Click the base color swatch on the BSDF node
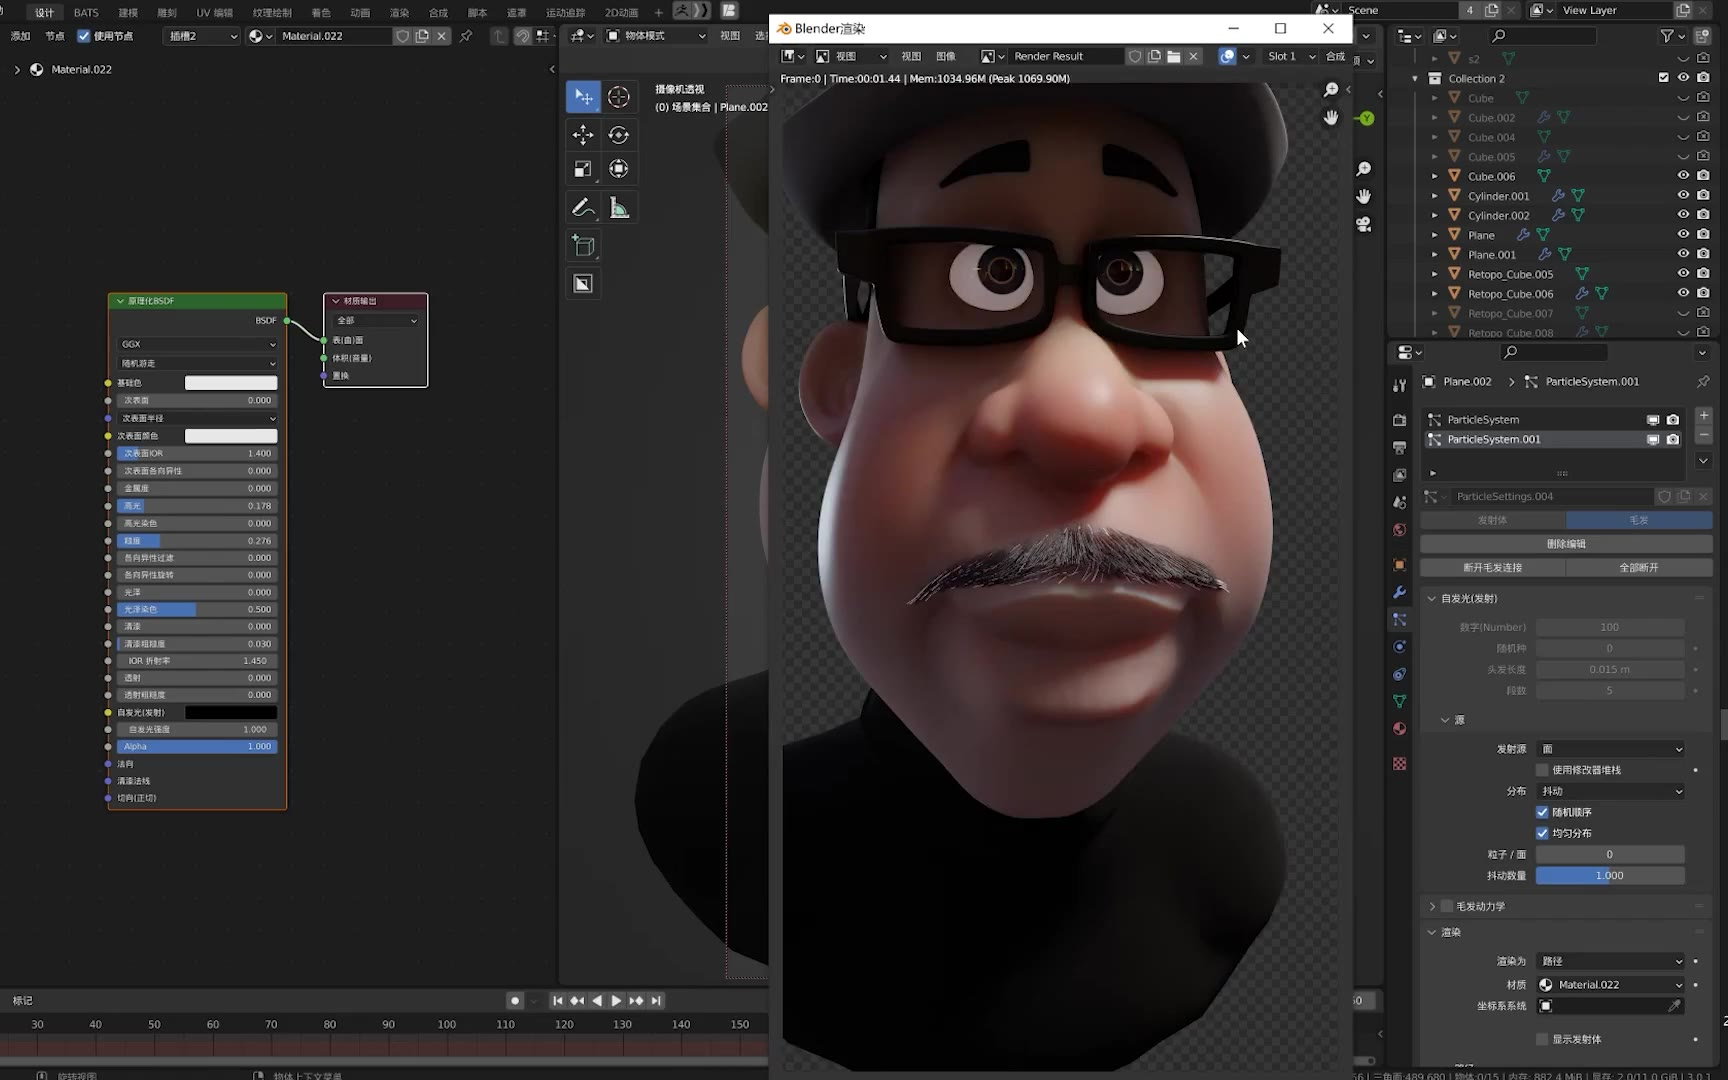Image resolution: width=1728 pixels, height=1080 pixels. coord(231,383)
